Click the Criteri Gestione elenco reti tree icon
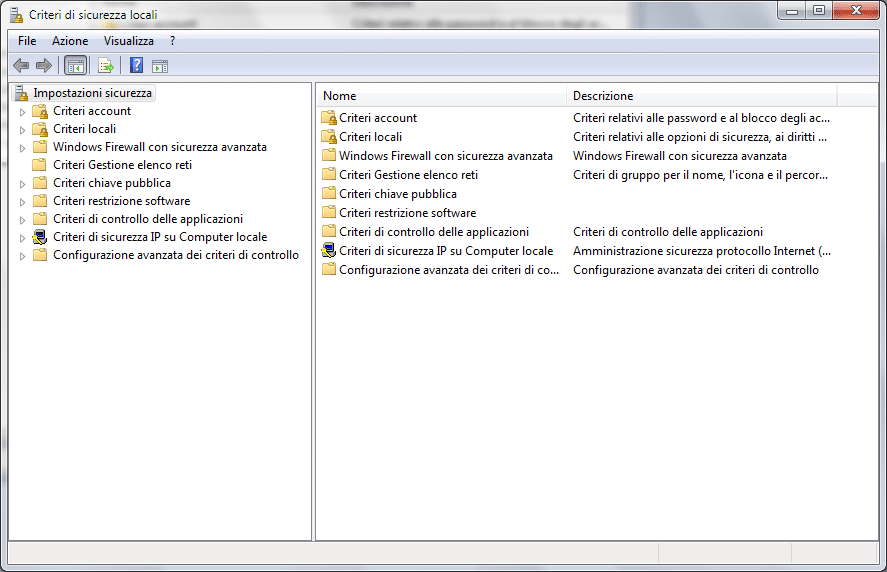The height and width of the screenshot is (572, 887). pos(40,165)
